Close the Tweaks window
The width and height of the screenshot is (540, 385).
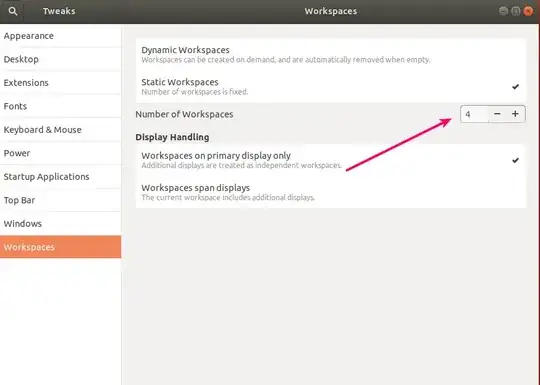pyautogui.click(x=528, y=11)
